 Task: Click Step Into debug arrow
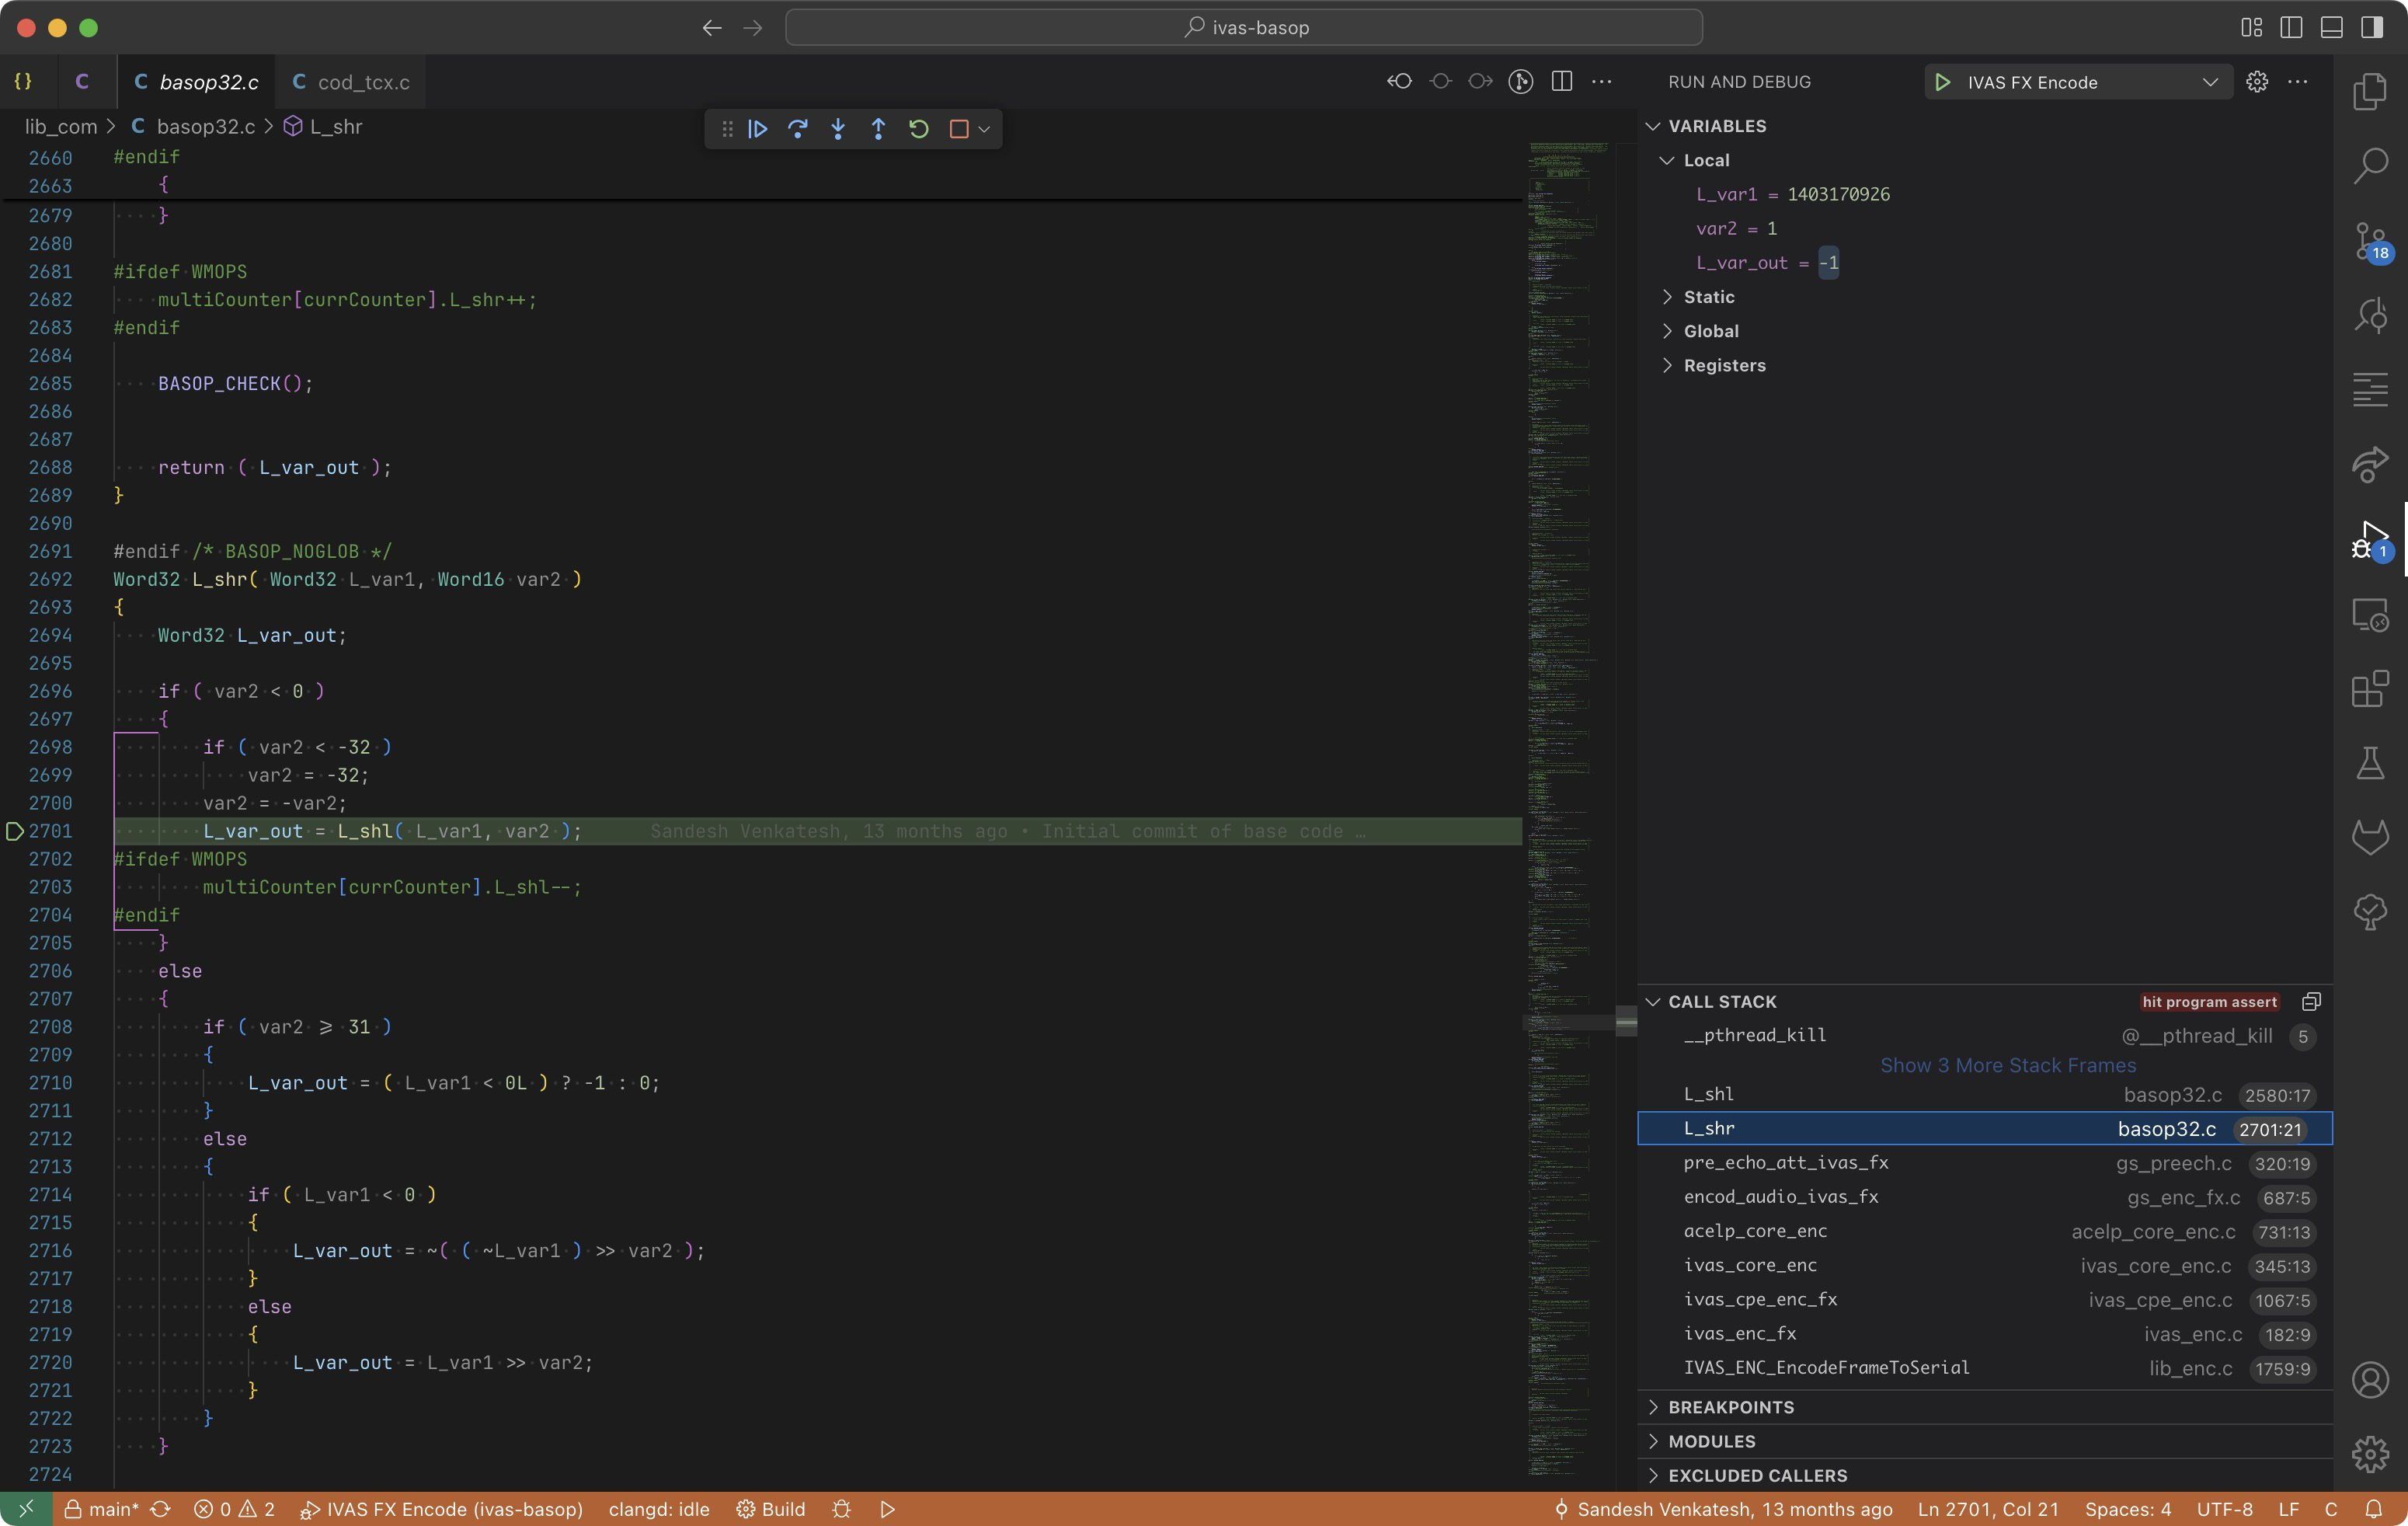(838, 129)
